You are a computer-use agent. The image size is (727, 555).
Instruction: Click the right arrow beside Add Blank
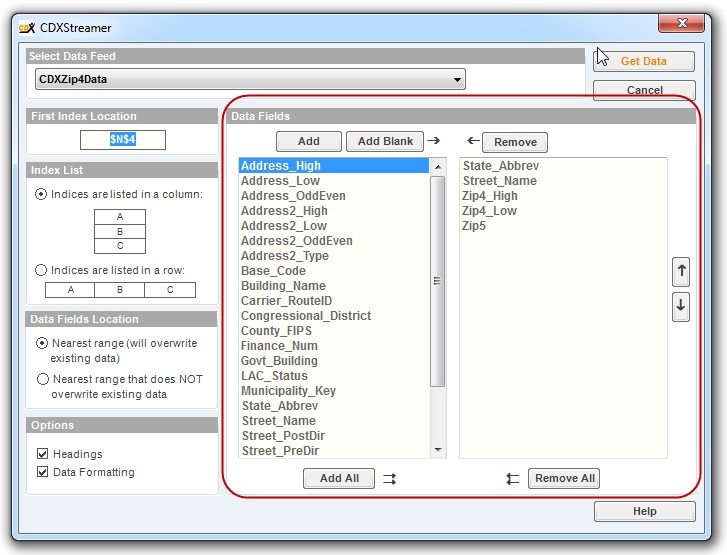(434, 140)
